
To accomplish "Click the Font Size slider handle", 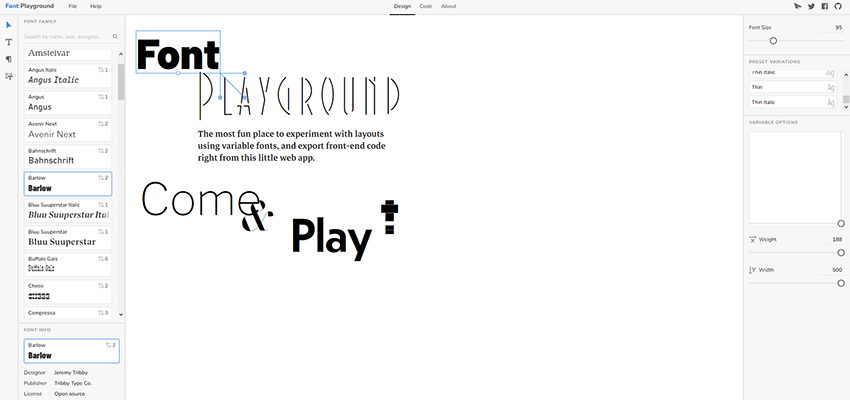I will click(x=774, y=41).
